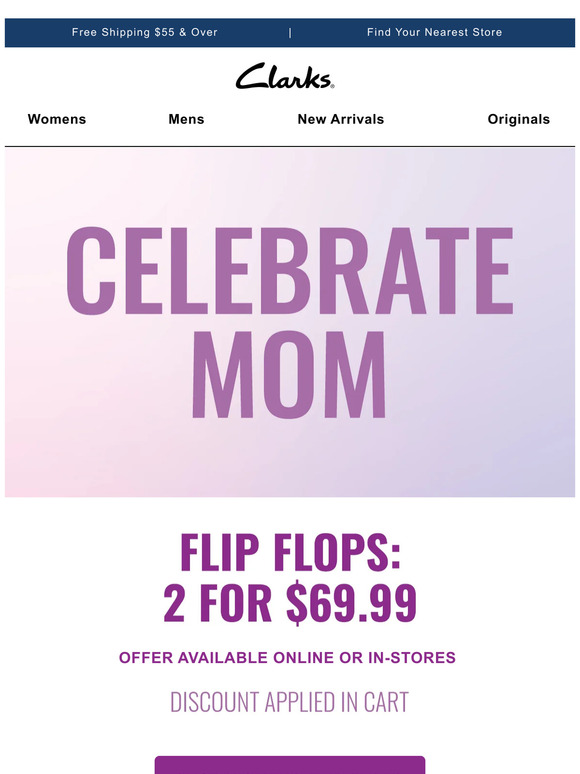The height and width of the screenshot is (774, 580).
Task: Click the navy top announcement bar
Action: [x=290, y=33]
